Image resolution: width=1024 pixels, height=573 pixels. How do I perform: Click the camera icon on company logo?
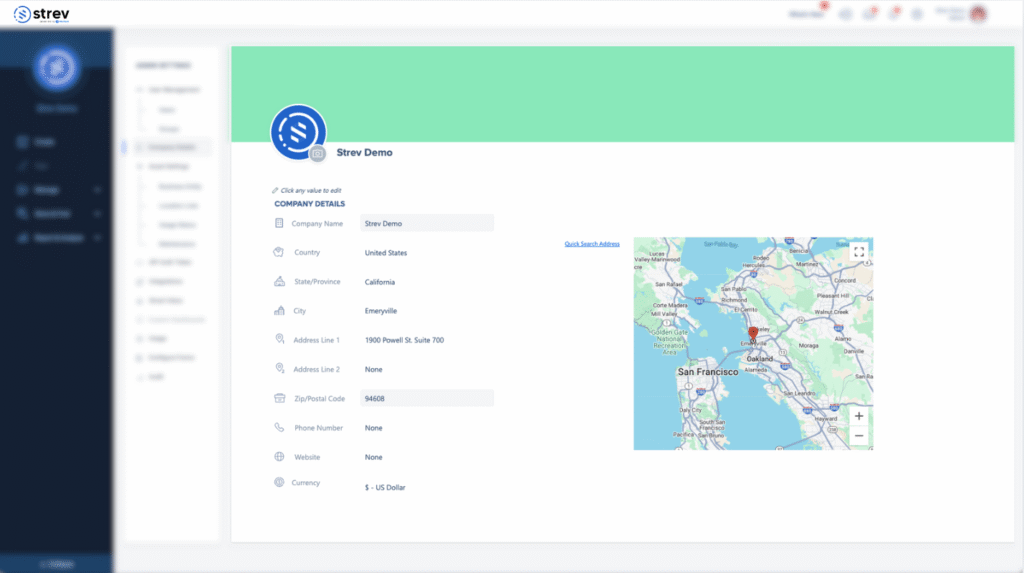(318, 154)
